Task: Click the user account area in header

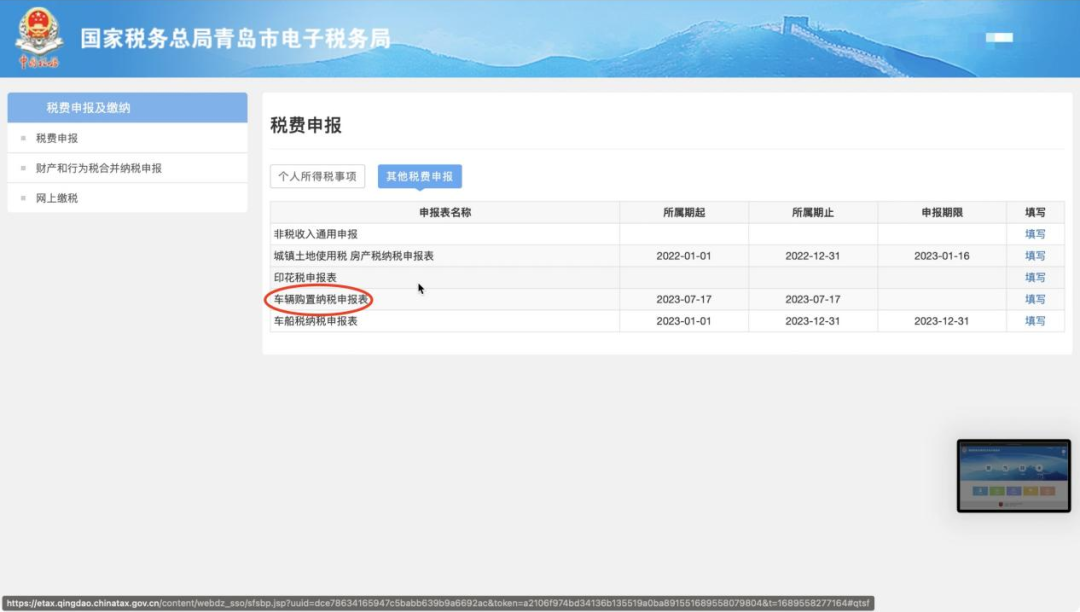Action: (x=998, y=38)
